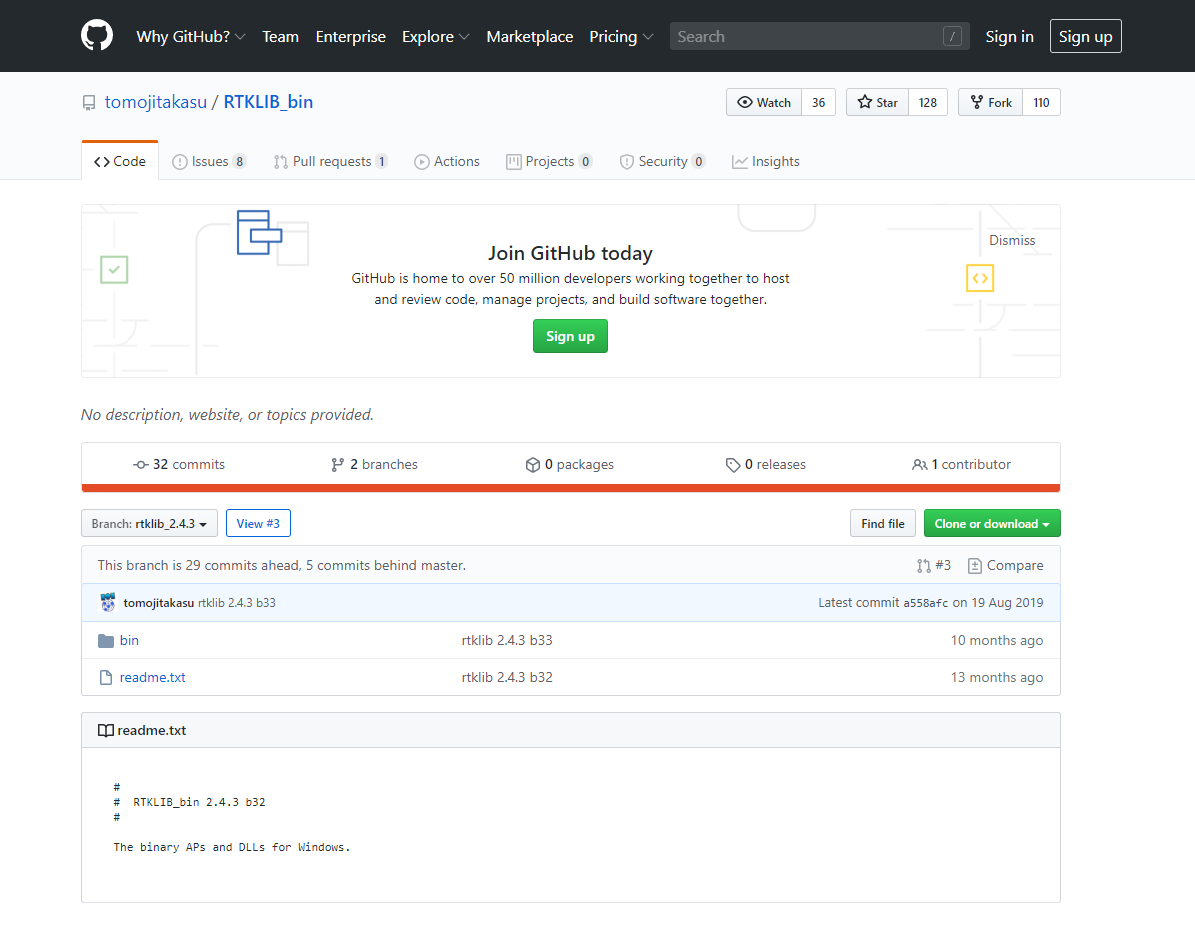Fork the repository with the Fork button

[990, 102]
